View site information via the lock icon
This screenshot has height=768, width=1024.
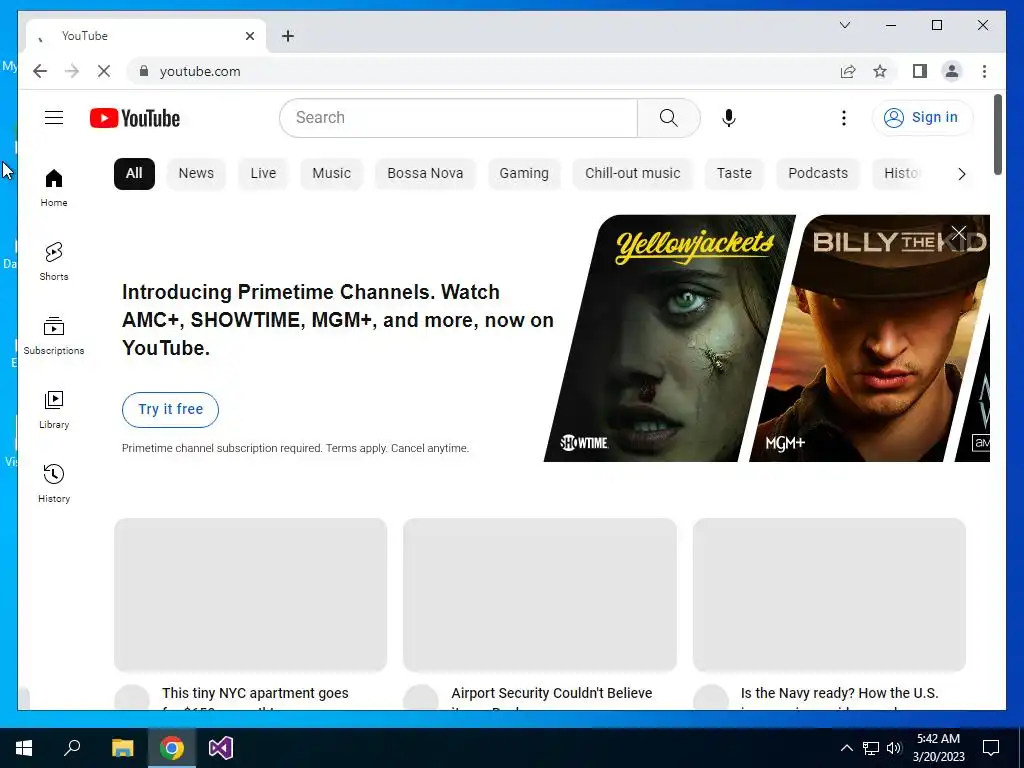point(144,71)
